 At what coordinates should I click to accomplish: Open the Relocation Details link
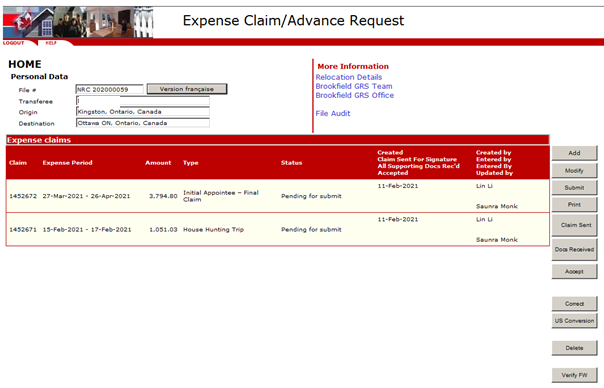pos(349,77)
